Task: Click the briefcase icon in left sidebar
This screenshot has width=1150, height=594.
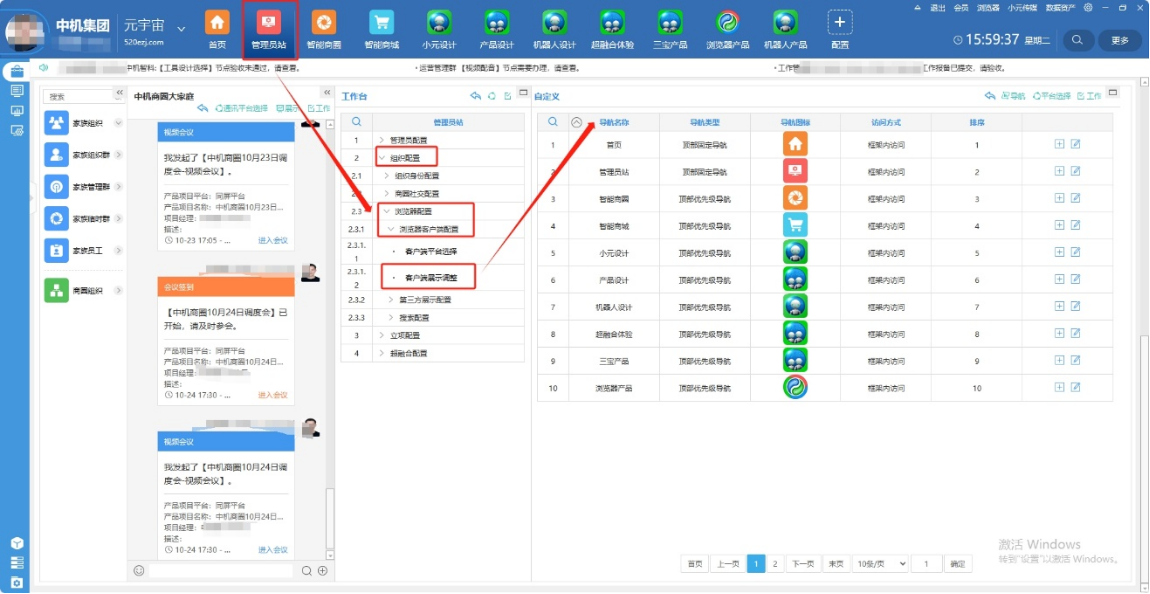Action: pos(16,71)
